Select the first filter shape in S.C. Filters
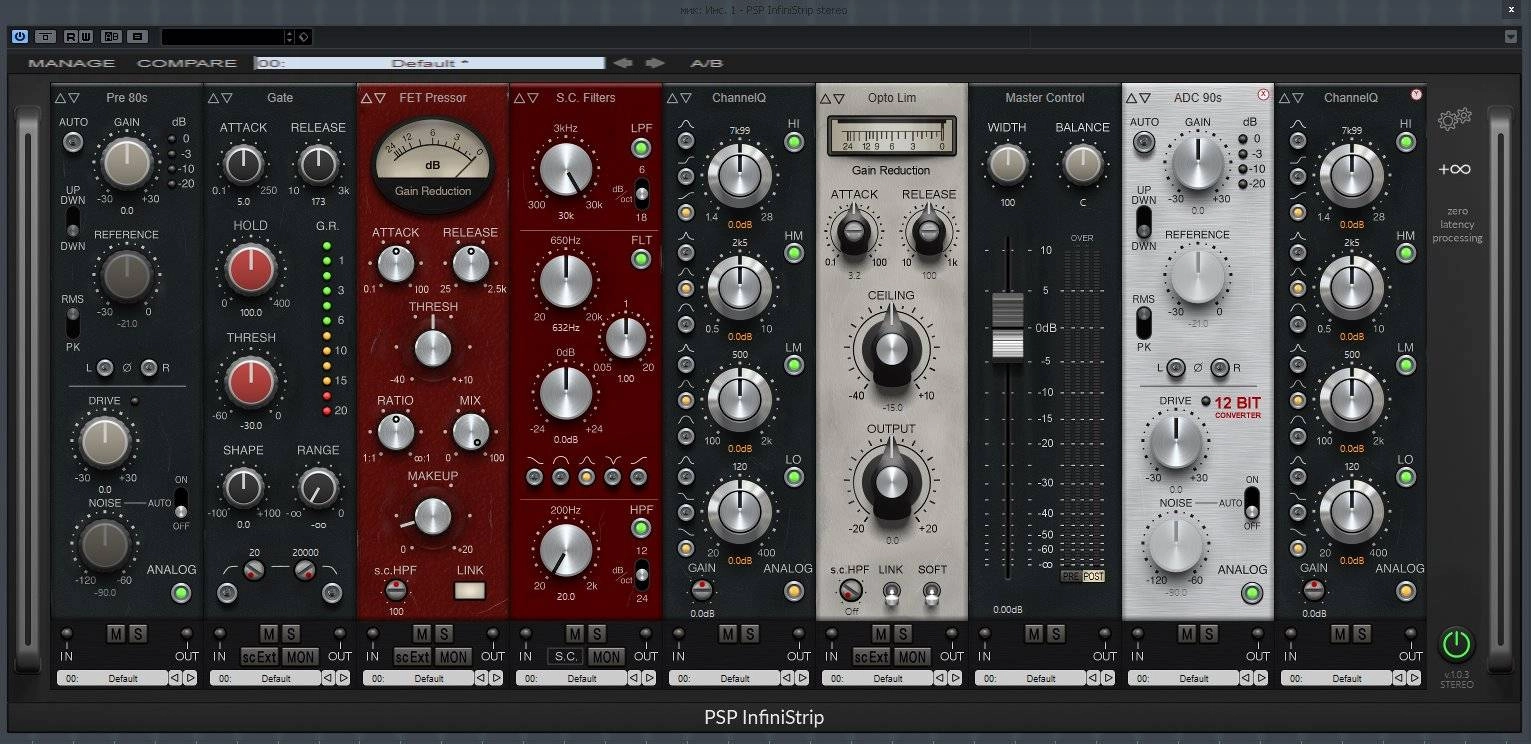Viewport: 1531px width, 744px height. (x=534, y=477)
